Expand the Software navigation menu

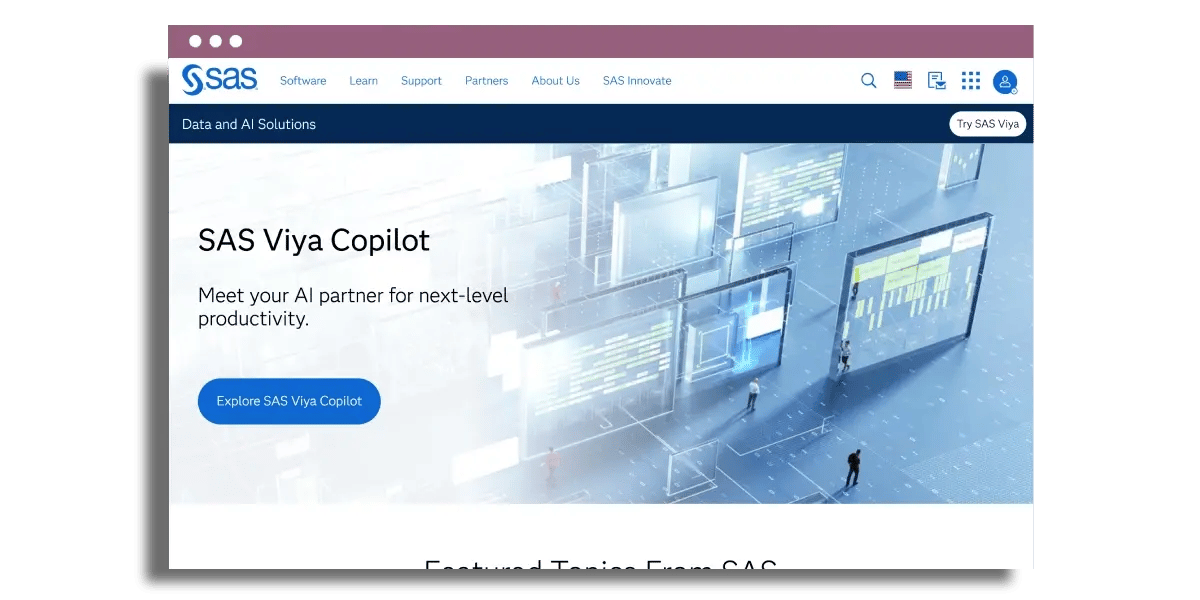(303, 81)
